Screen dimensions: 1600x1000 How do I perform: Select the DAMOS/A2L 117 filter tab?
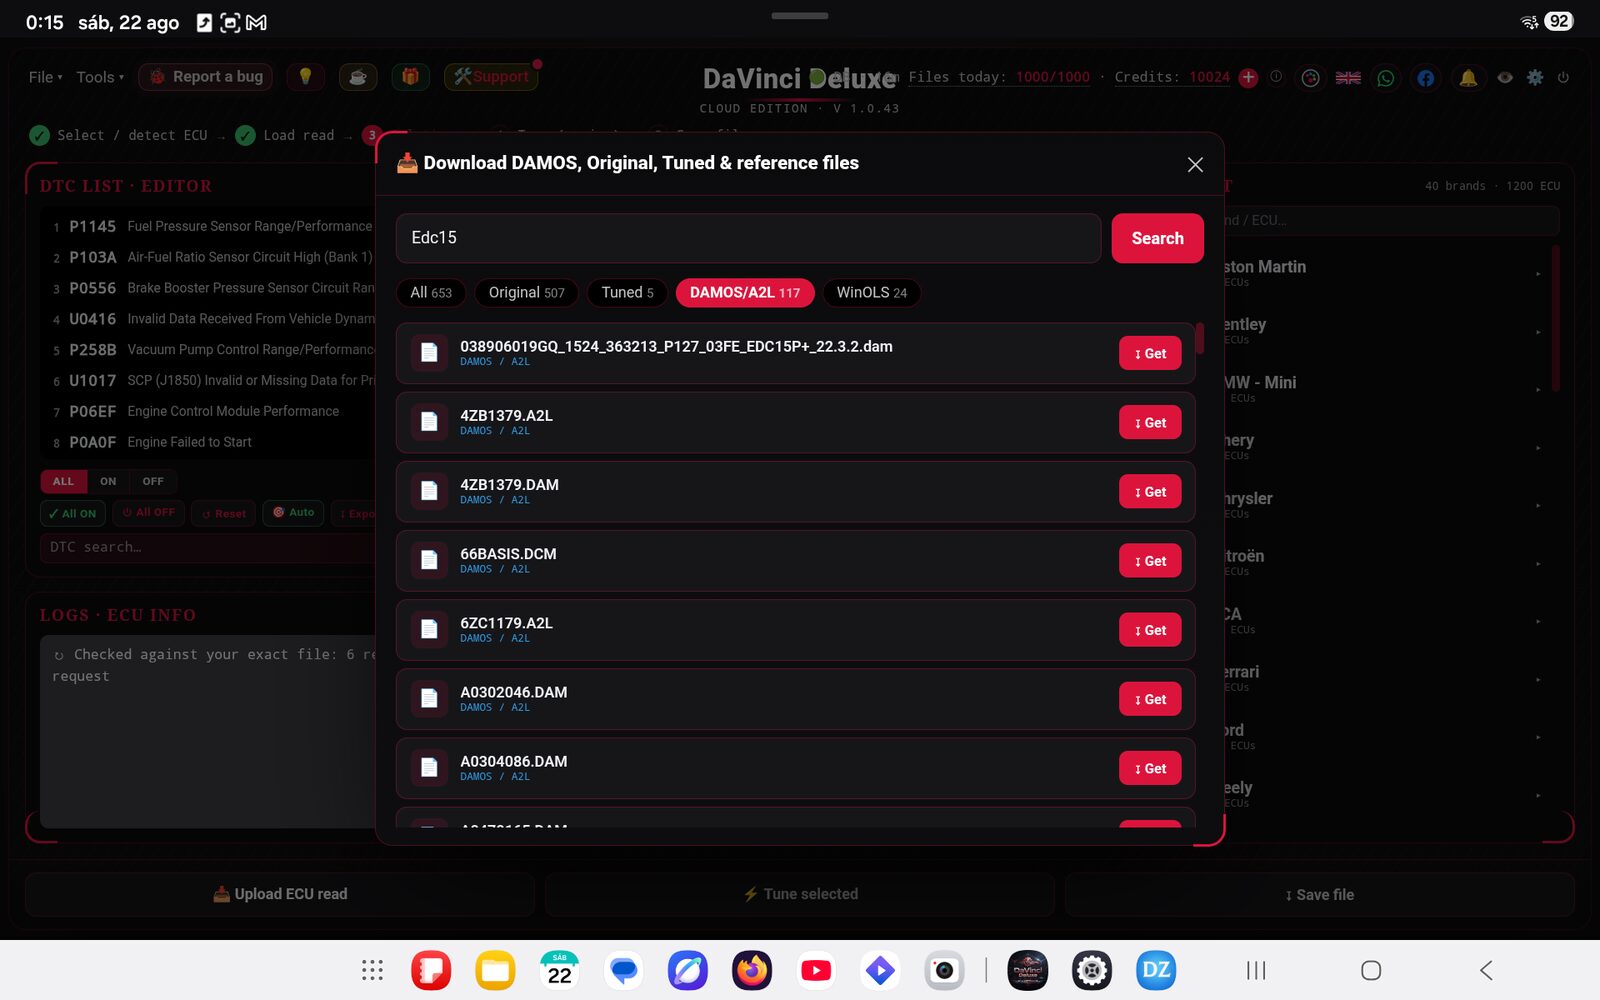pos(745,293)
